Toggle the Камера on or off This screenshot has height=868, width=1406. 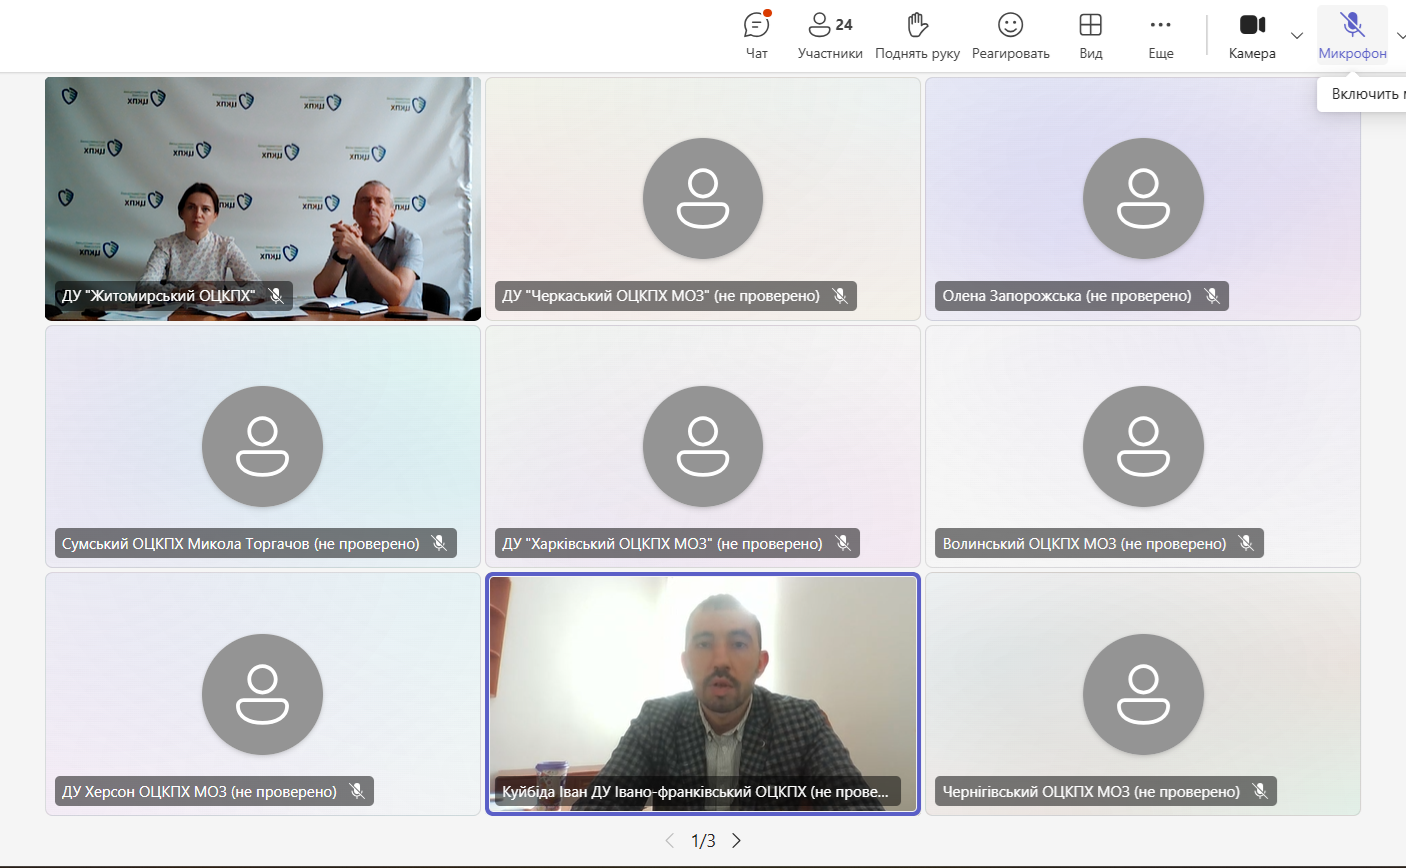(x=1252, y=36)
